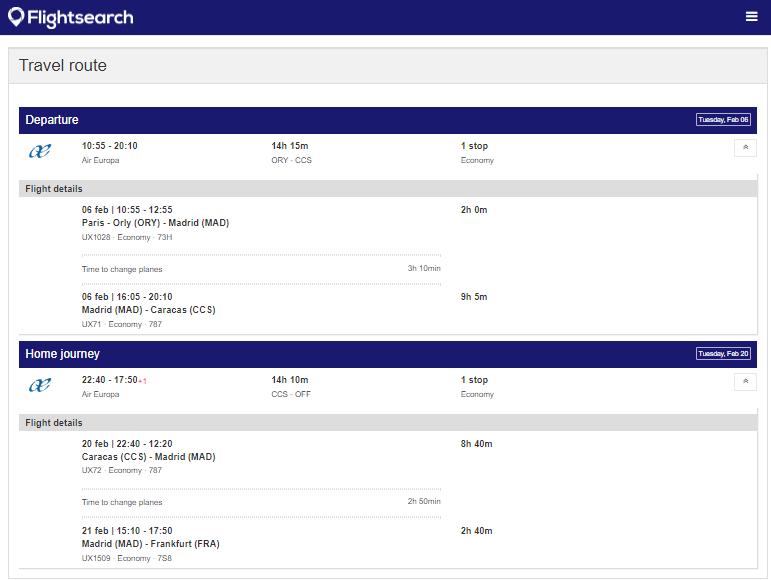Select the 3h 10min layover time

point(424,268)
